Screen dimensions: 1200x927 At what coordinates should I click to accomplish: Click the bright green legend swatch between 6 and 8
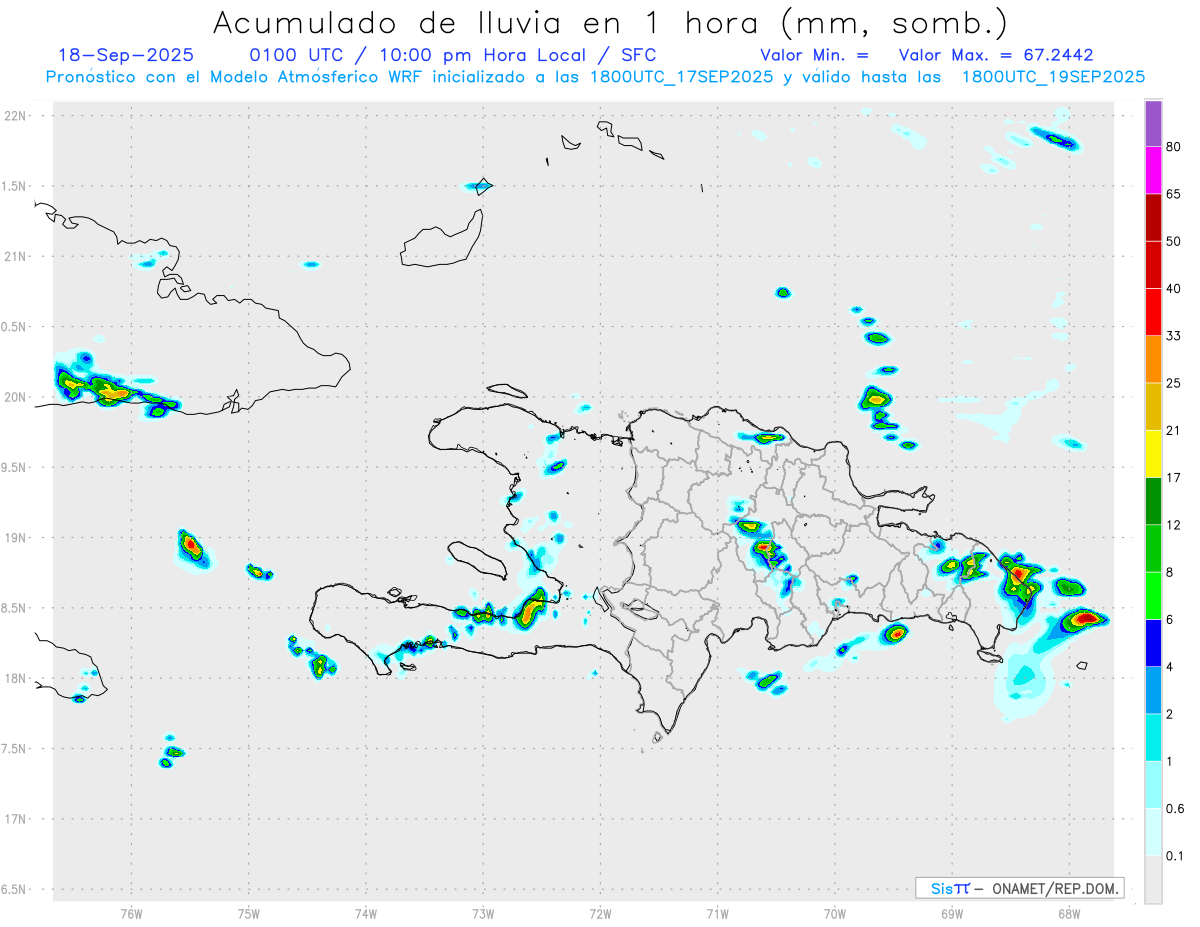(1153, 596)
